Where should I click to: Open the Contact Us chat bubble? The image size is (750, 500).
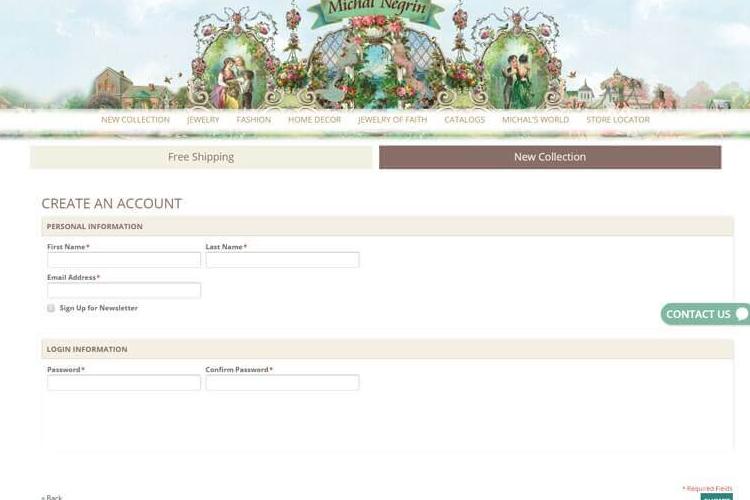click(706, 314)
